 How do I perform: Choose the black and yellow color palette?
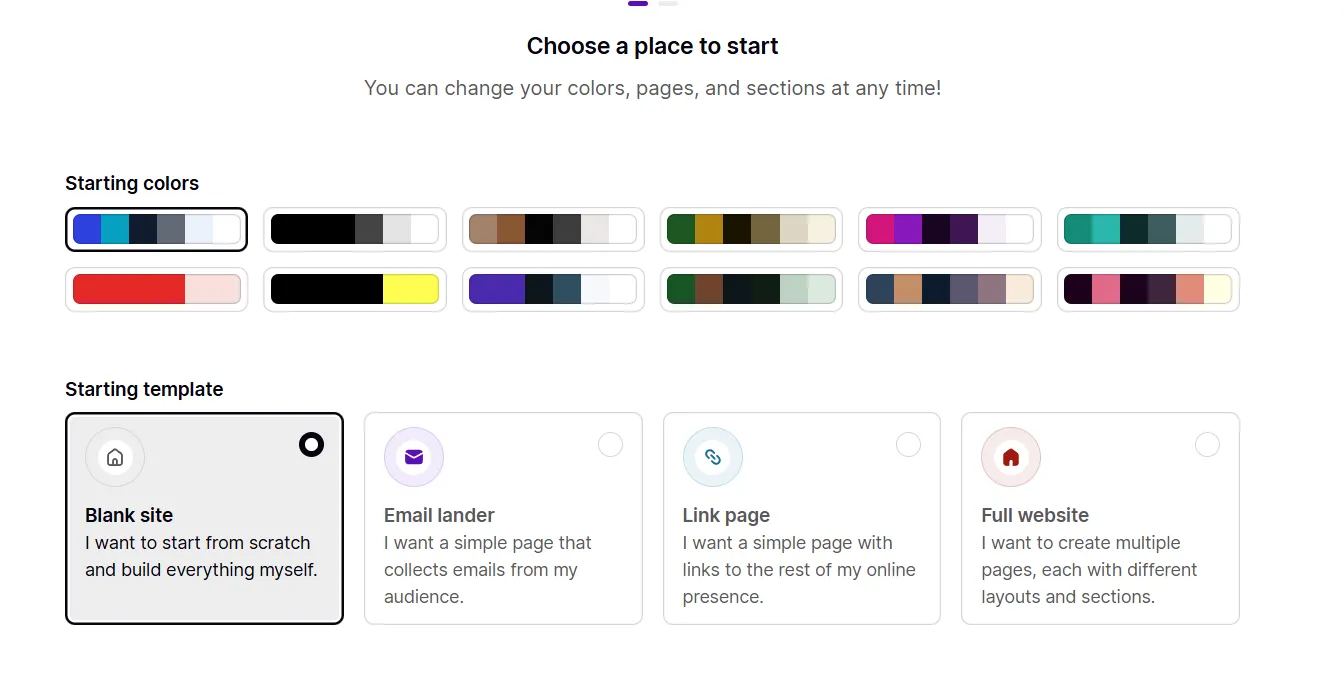tap(355, 290)
